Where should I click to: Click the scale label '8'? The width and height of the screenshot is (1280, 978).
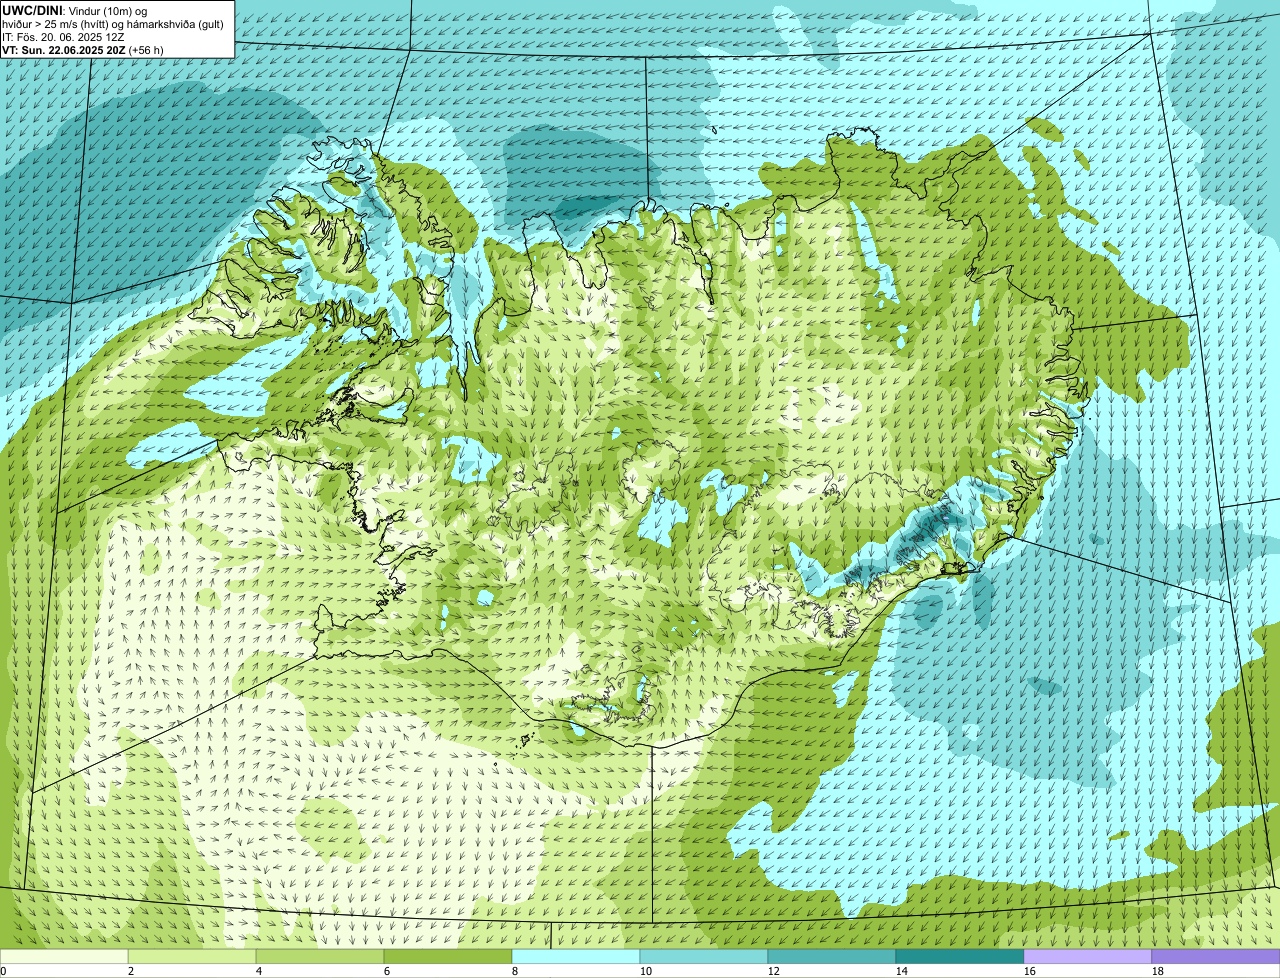click(x=515, y=971)
